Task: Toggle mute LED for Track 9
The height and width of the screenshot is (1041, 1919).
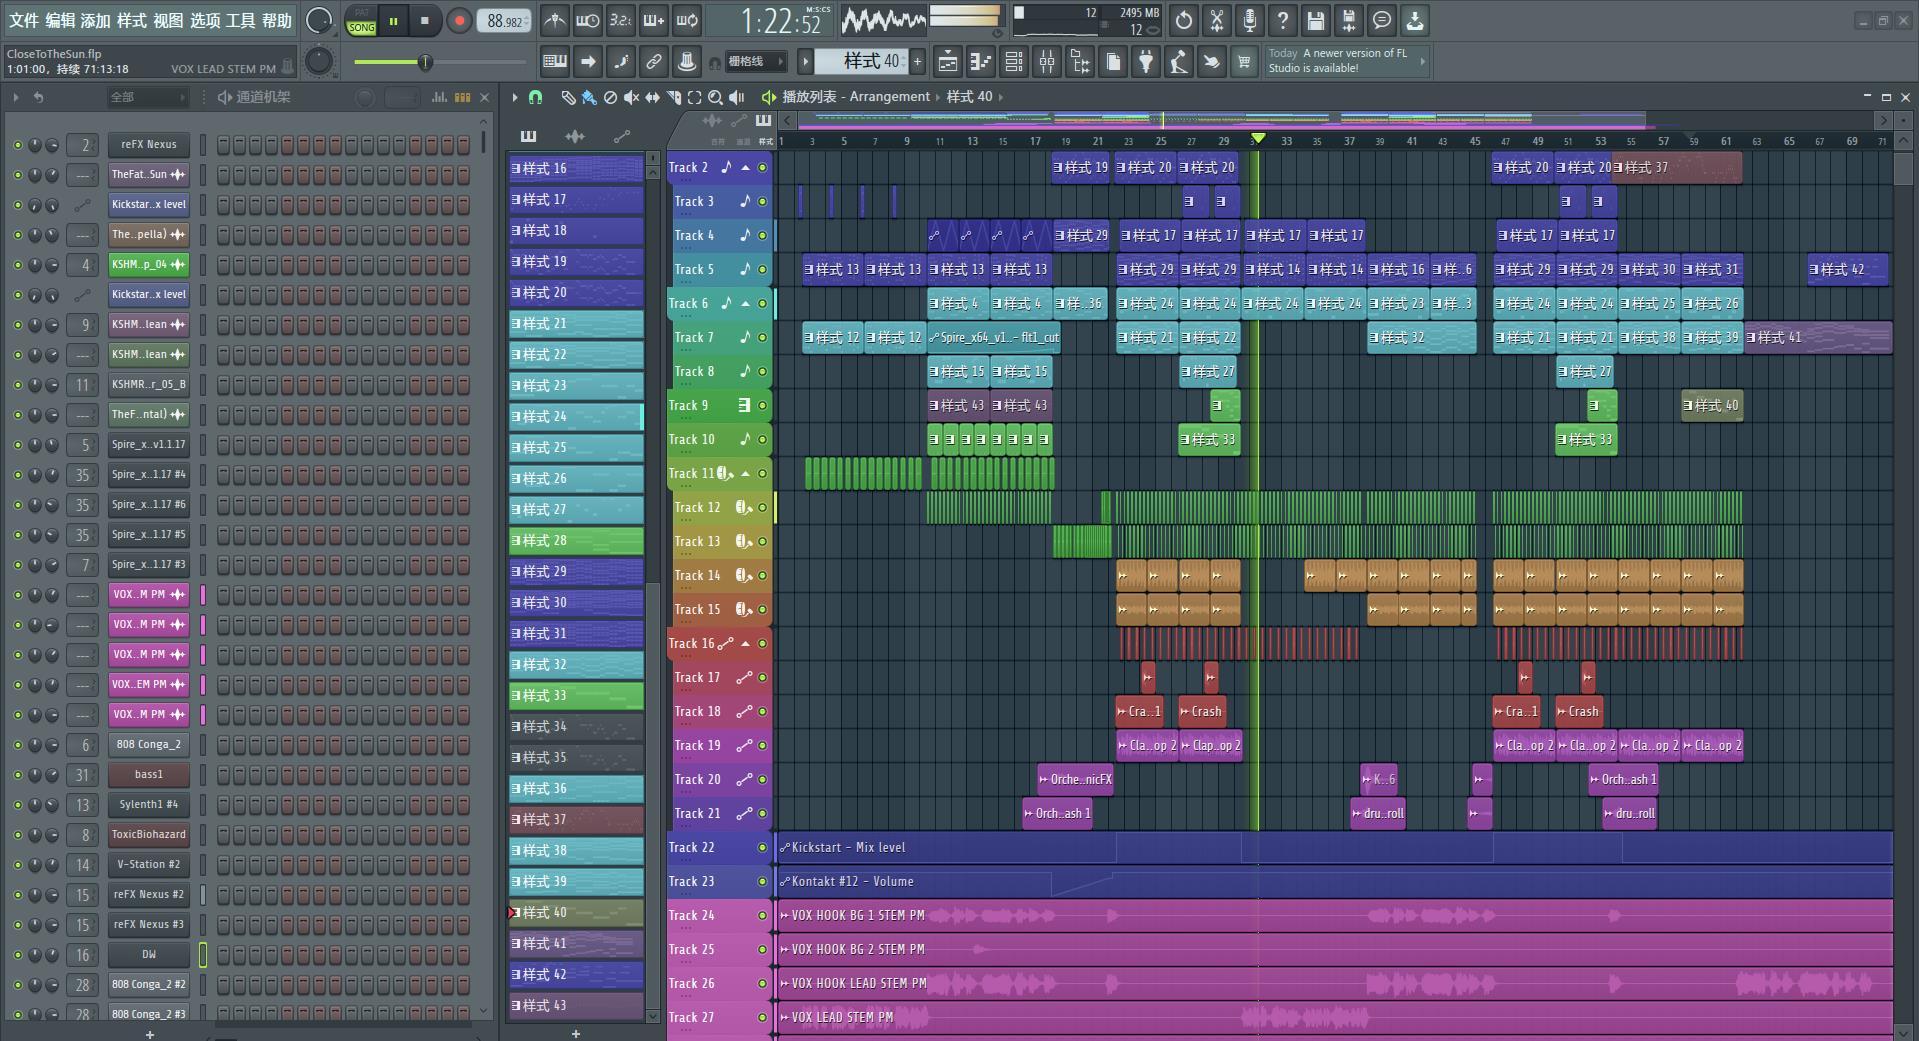Action: coord(762,405)
